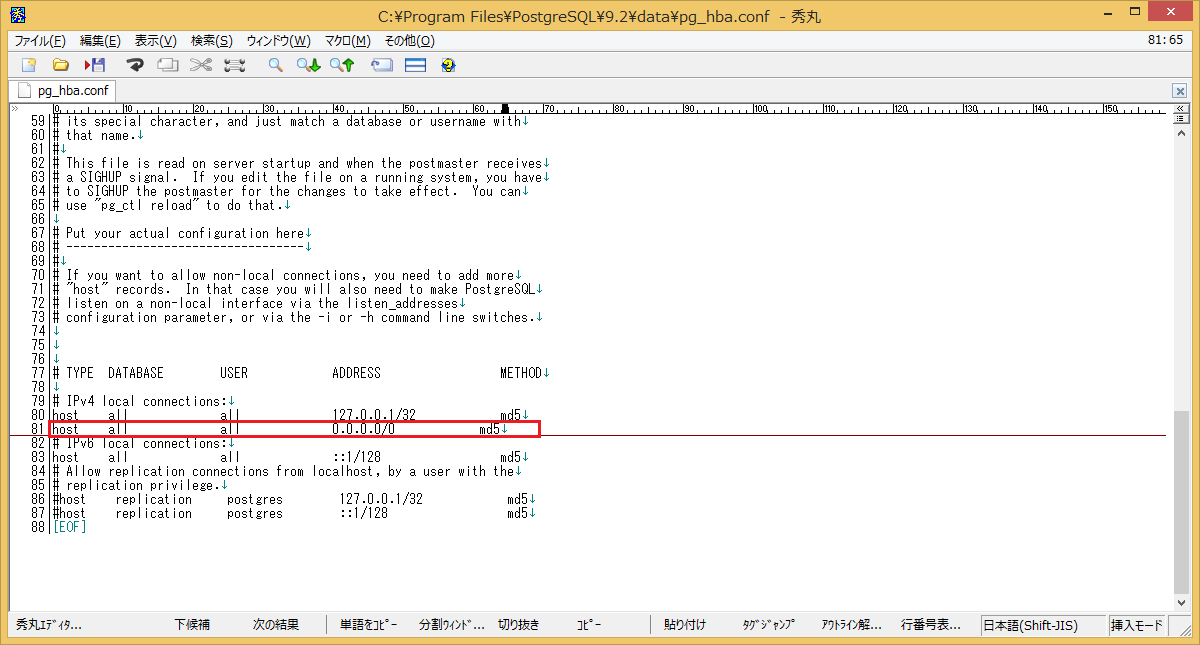Click the ::1/128 address on line 83
The image size is (1200, 645).
click(357, 457)
